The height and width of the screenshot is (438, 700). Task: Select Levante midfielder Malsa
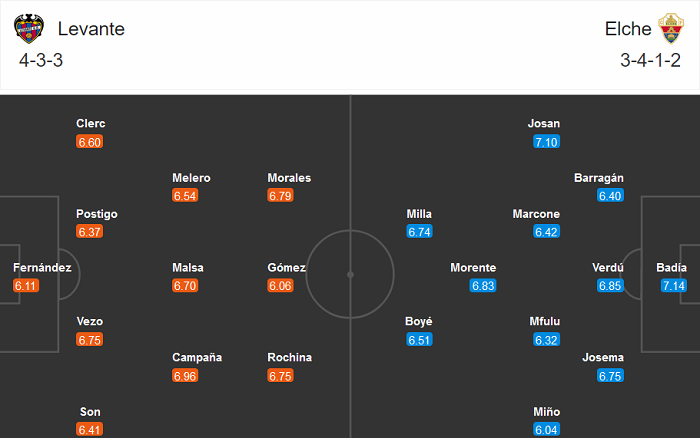click(187, 268)
